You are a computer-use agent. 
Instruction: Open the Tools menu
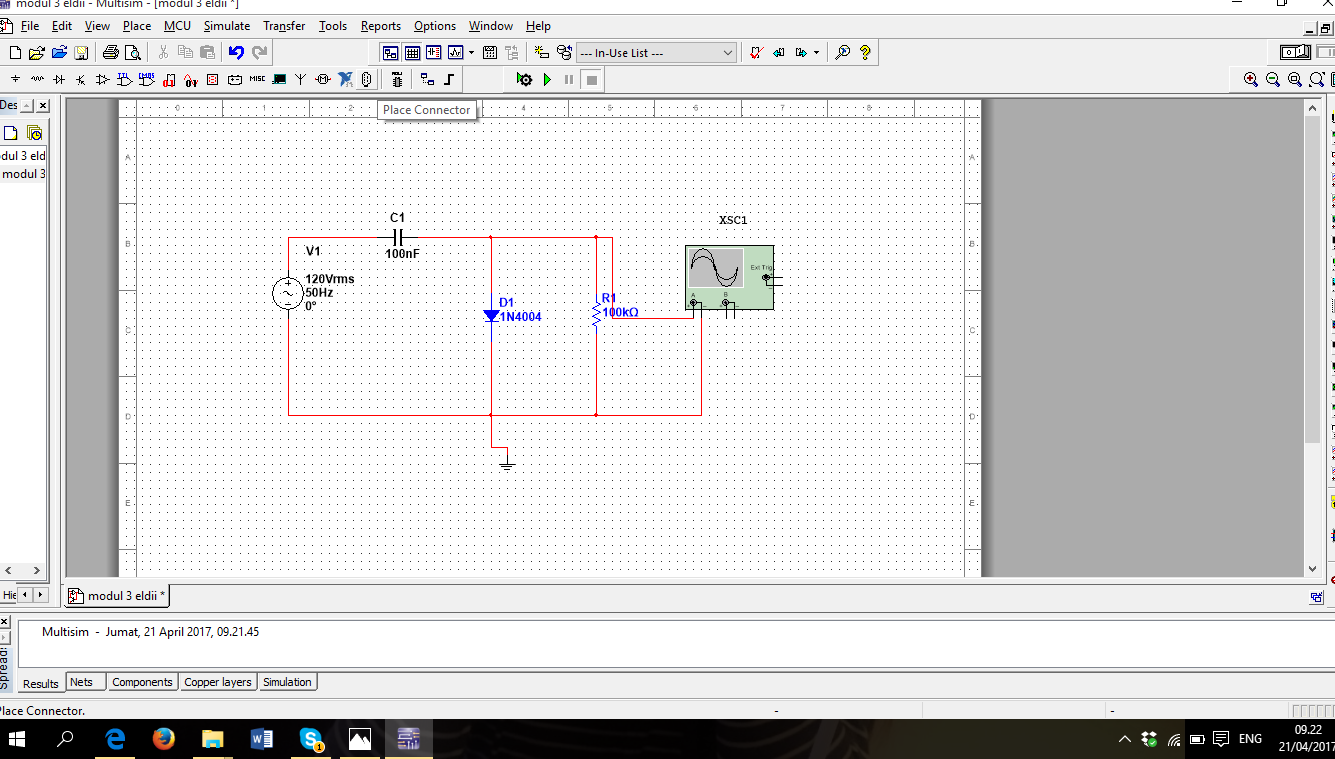pos(333,26)
